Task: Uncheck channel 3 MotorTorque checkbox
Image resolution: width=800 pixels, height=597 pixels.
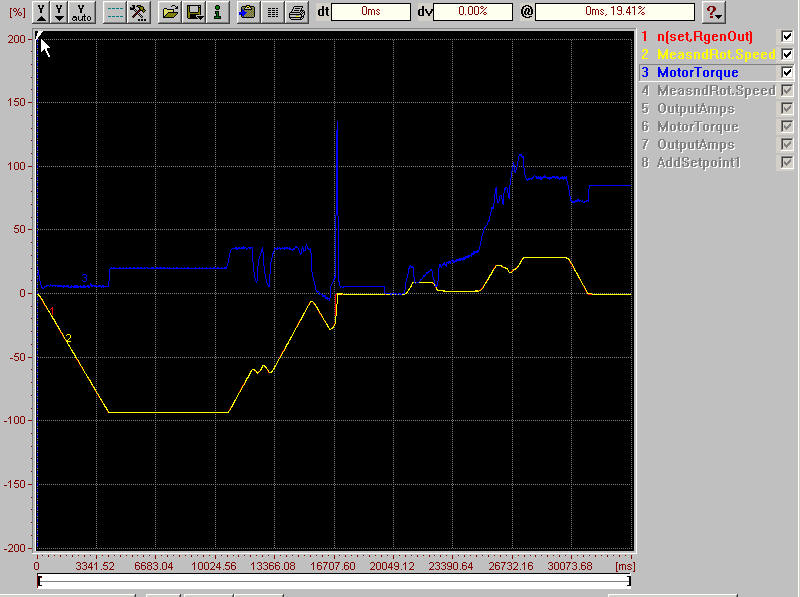Action: [787, 72]
